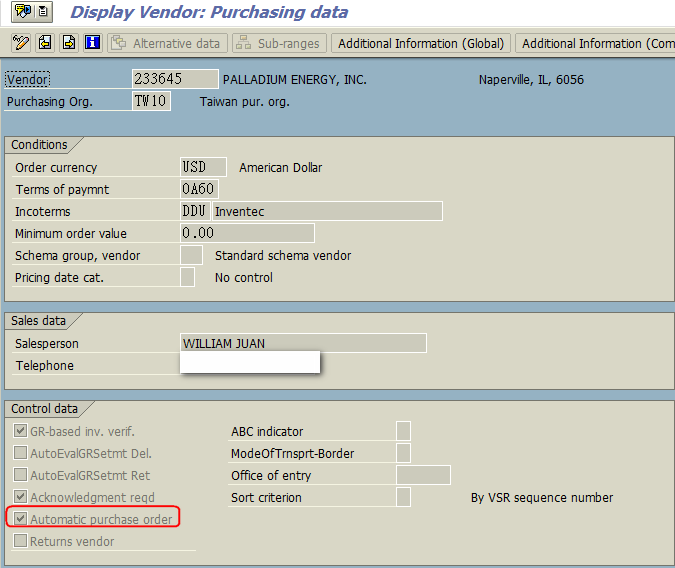The width and height of the screenshot is (675, 568).
Task: Click the Naperville, IL, 6056 address text
Action: point(531,80)
